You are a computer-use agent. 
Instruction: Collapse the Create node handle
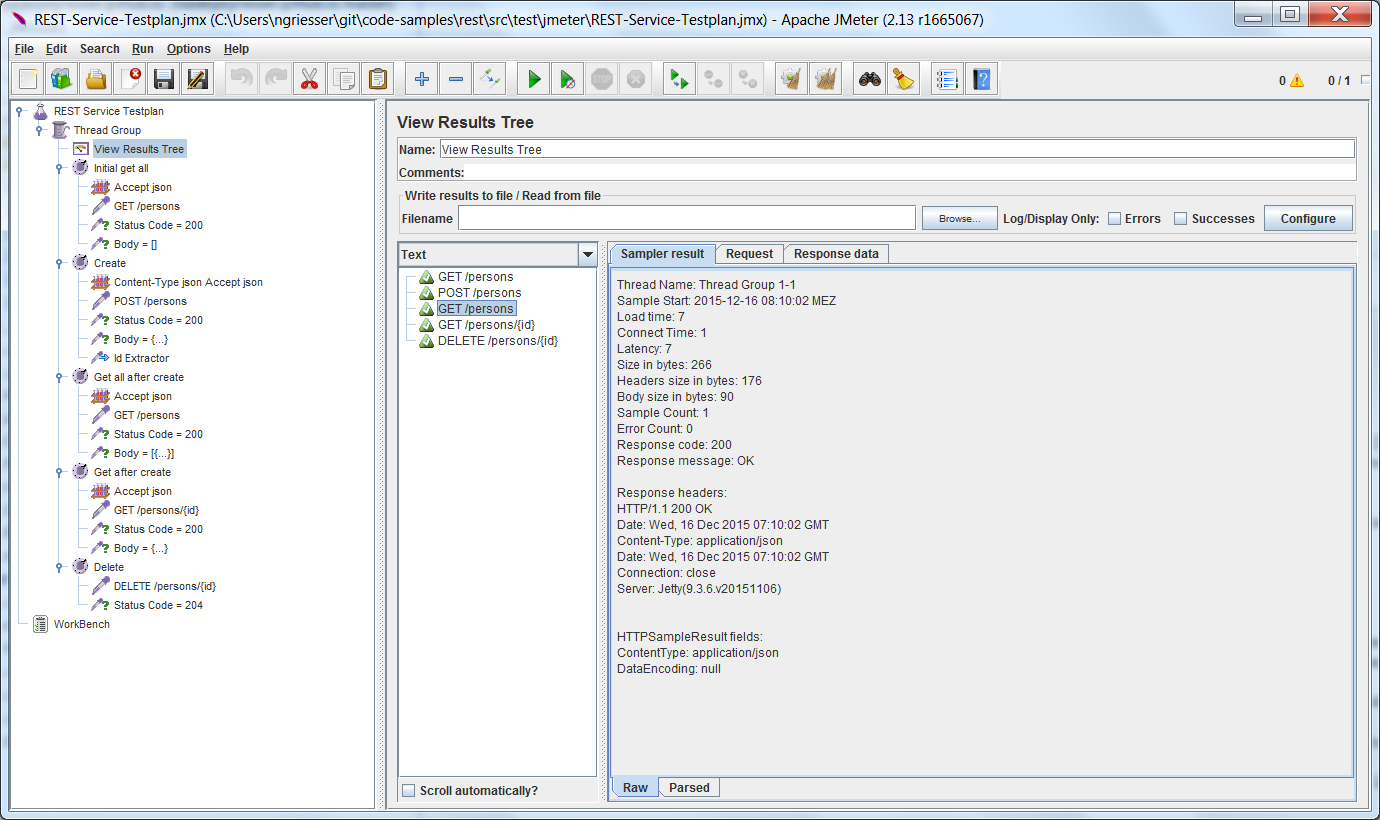[59, 263]
